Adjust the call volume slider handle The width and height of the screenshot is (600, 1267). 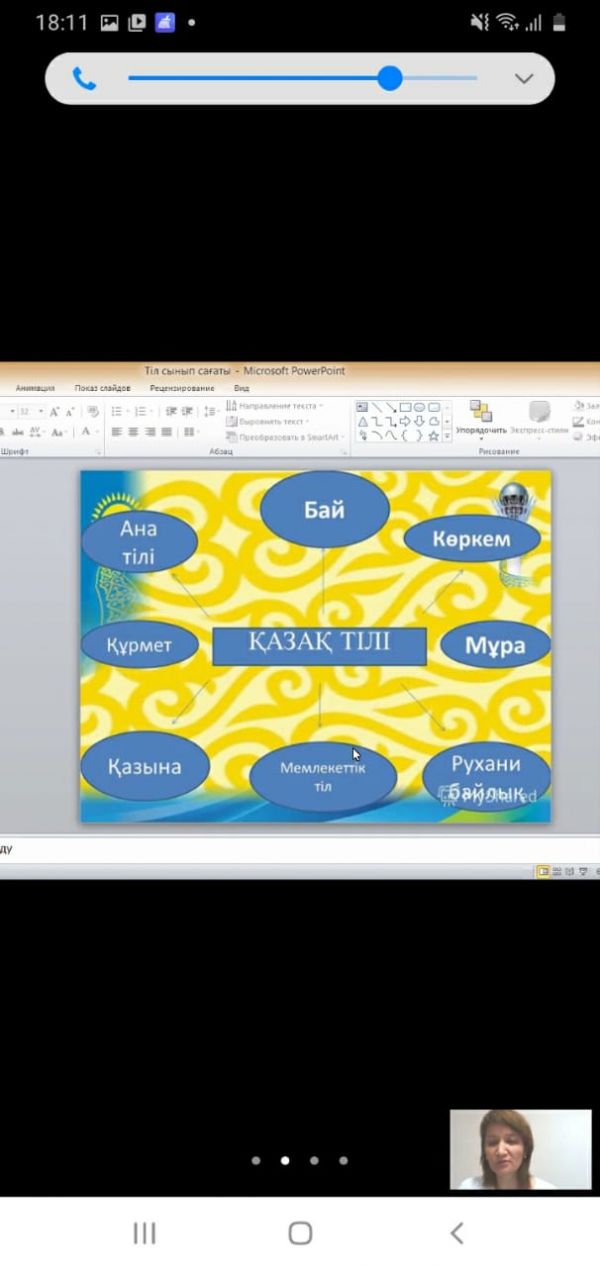point(389,78)
